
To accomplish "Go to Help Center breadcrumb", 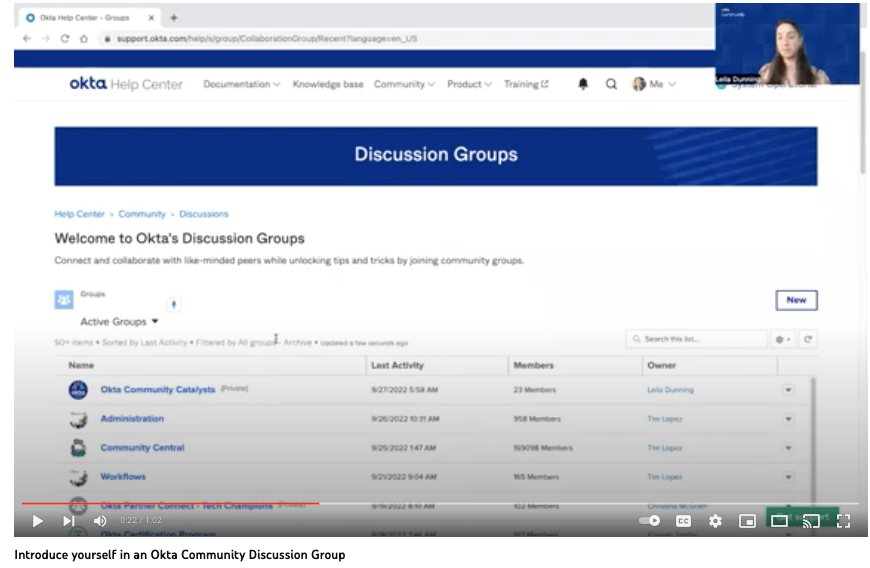I will 79,214.
